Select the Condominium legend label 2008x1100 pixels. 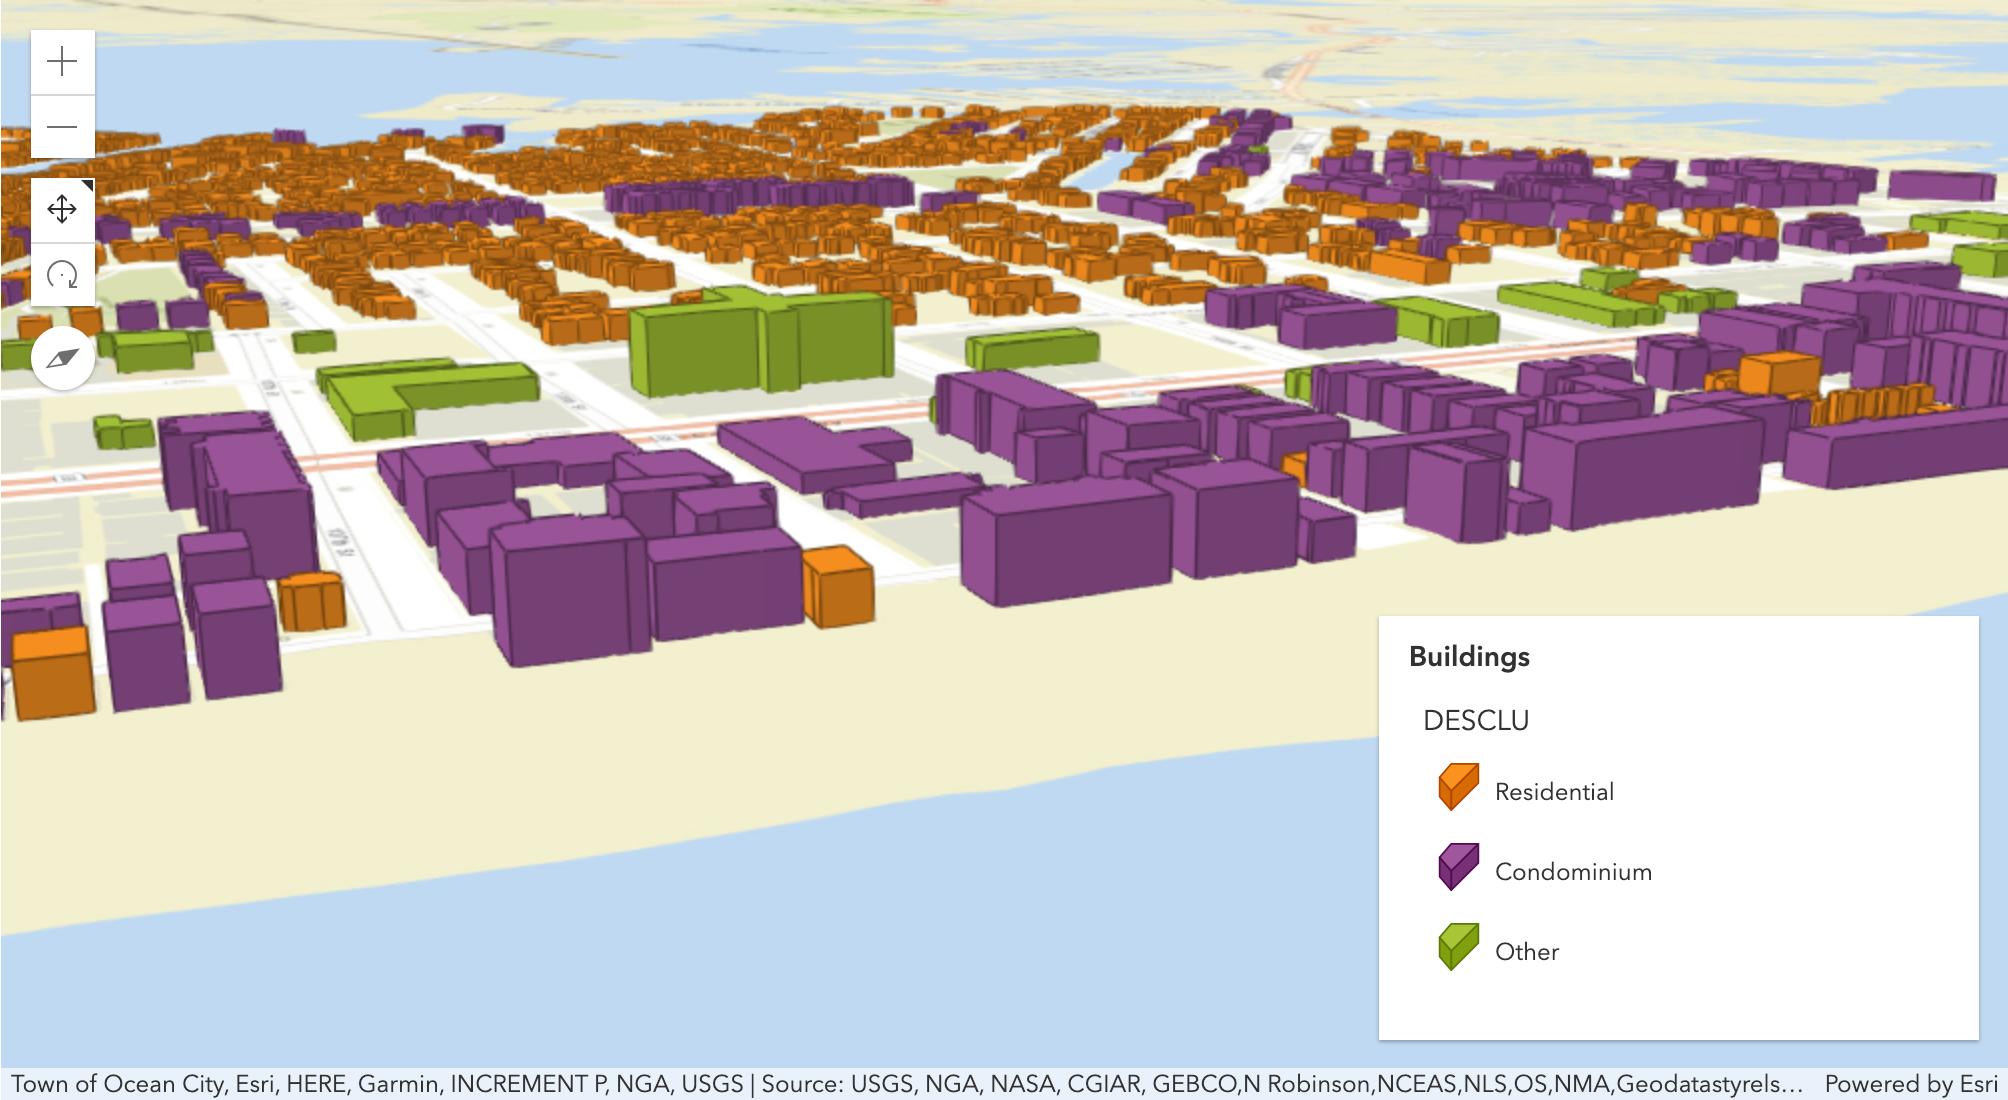1573,872
